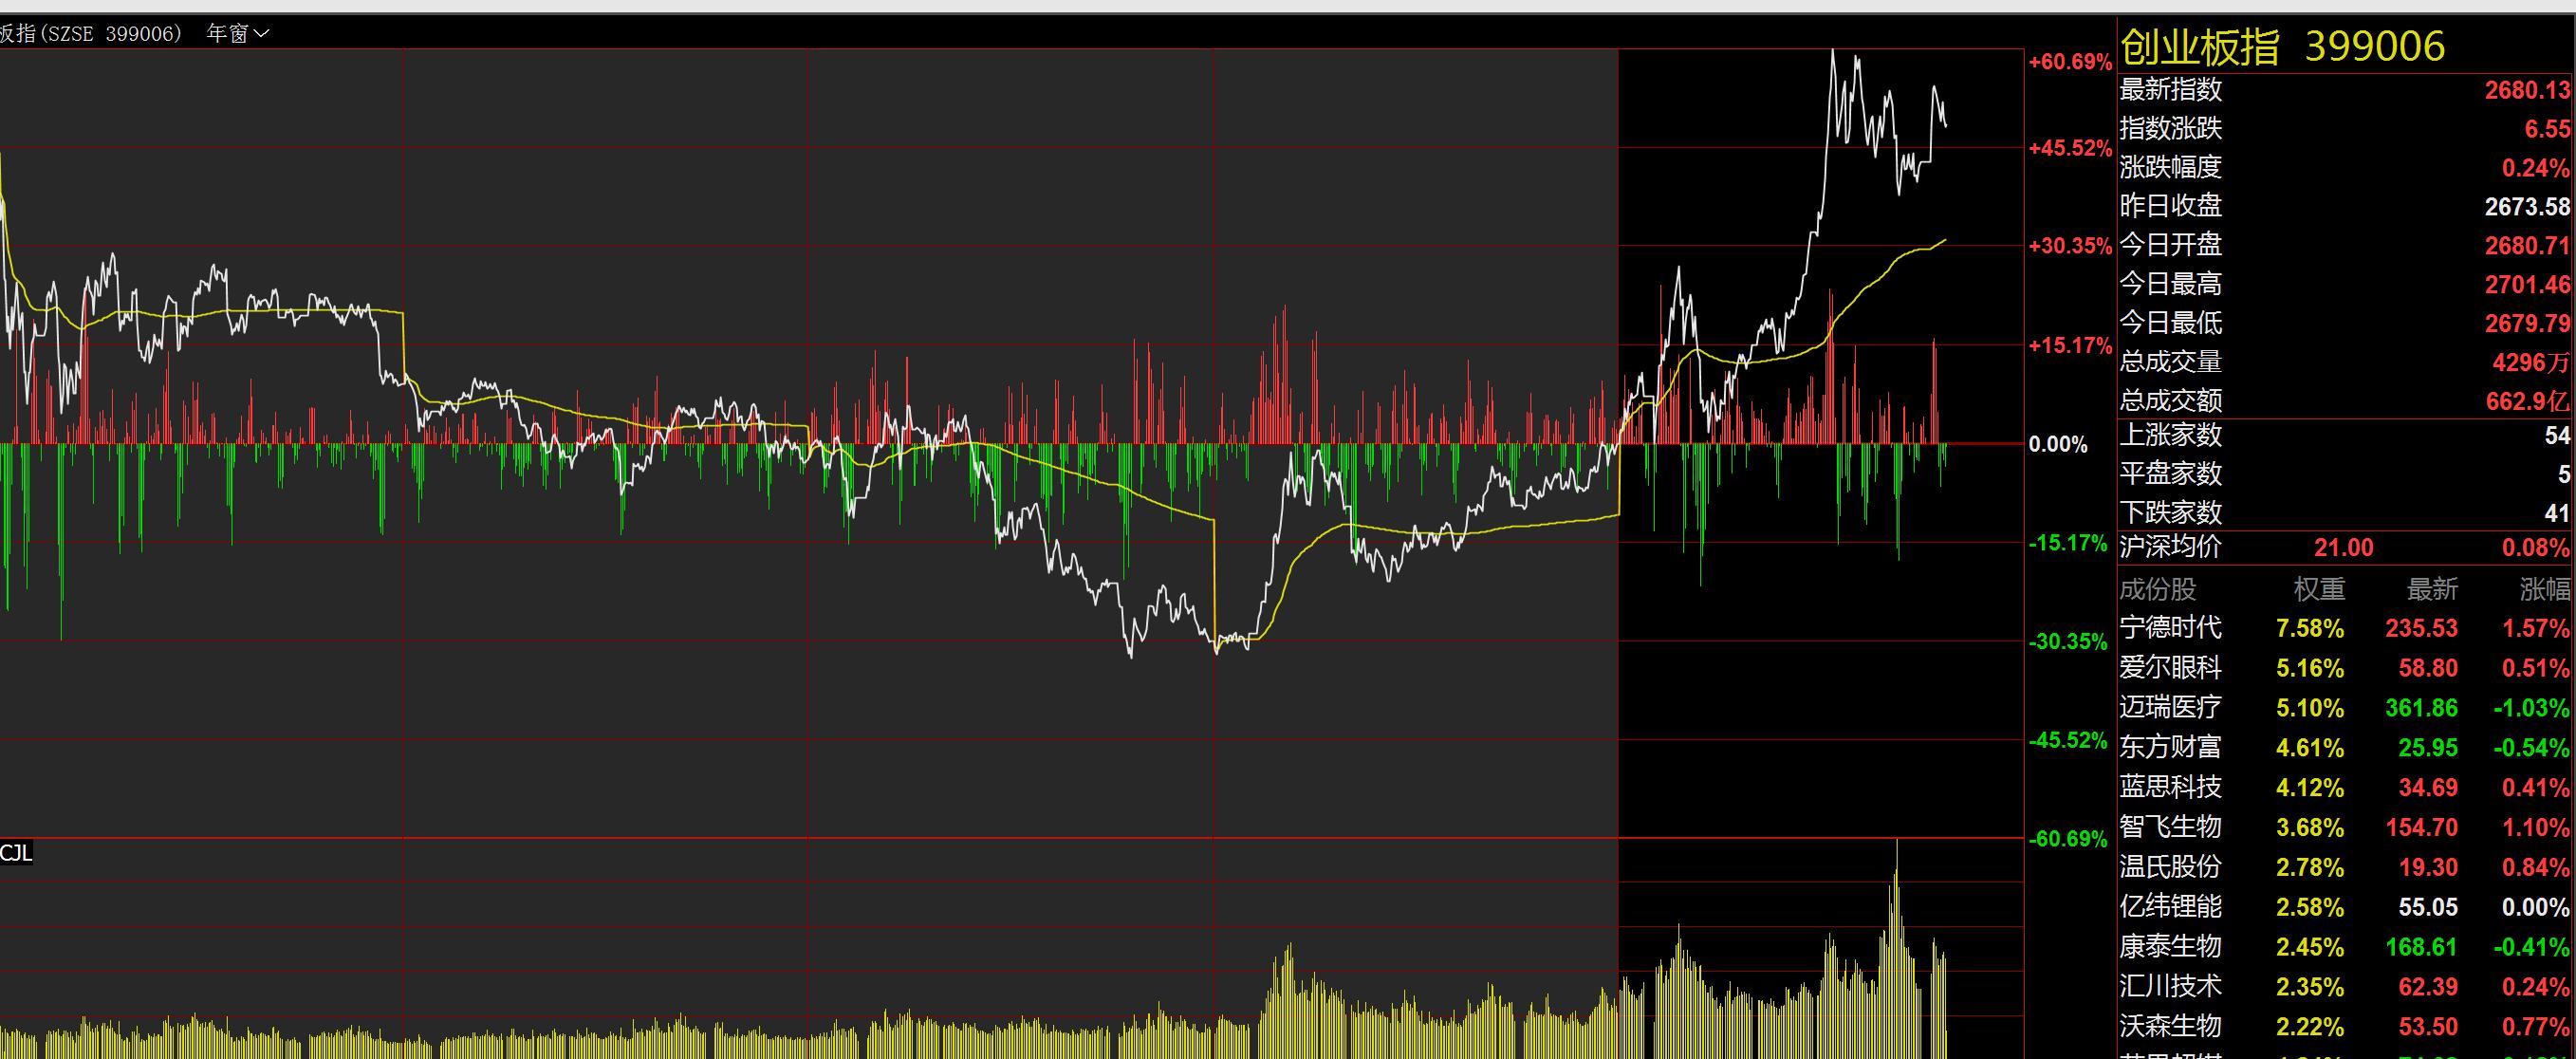Click the 成份股 column header
This screenshot has height=1059, width=2576.
pyautogui.click(x=2157, y=590)
